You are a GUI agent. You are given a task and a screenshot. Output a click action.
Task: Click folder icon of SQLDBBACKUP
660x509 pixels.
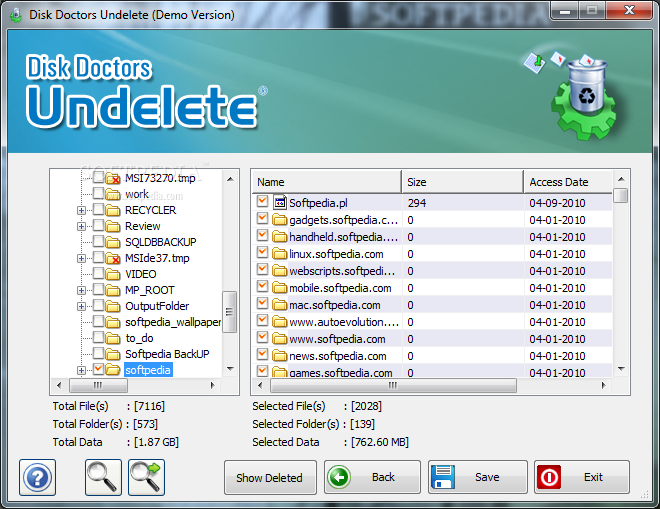coord(113,242)
